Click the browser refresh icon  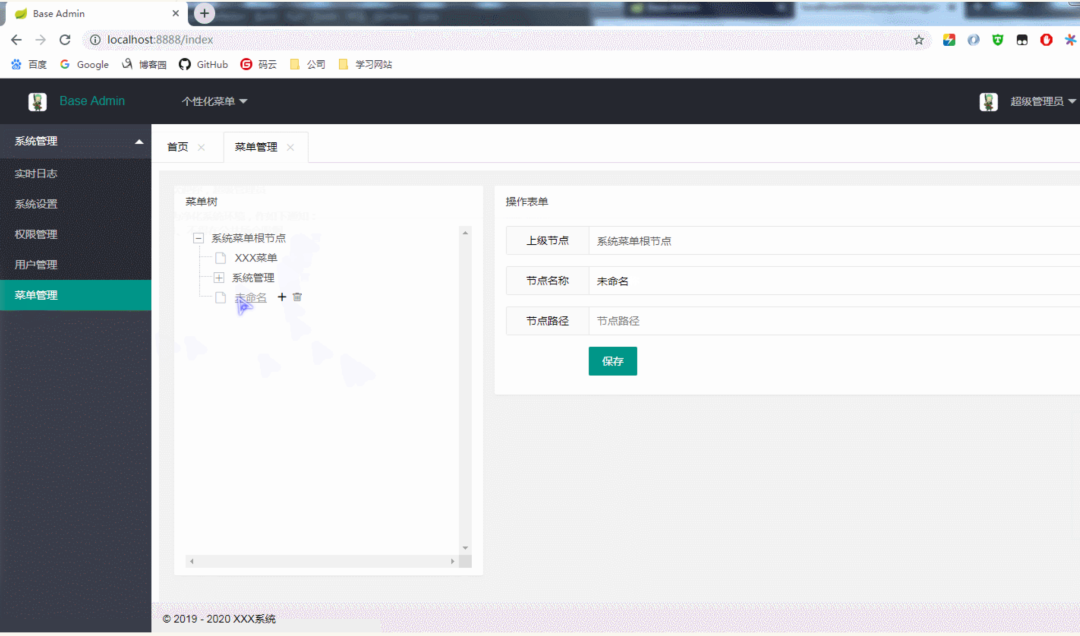pos(64,38)
